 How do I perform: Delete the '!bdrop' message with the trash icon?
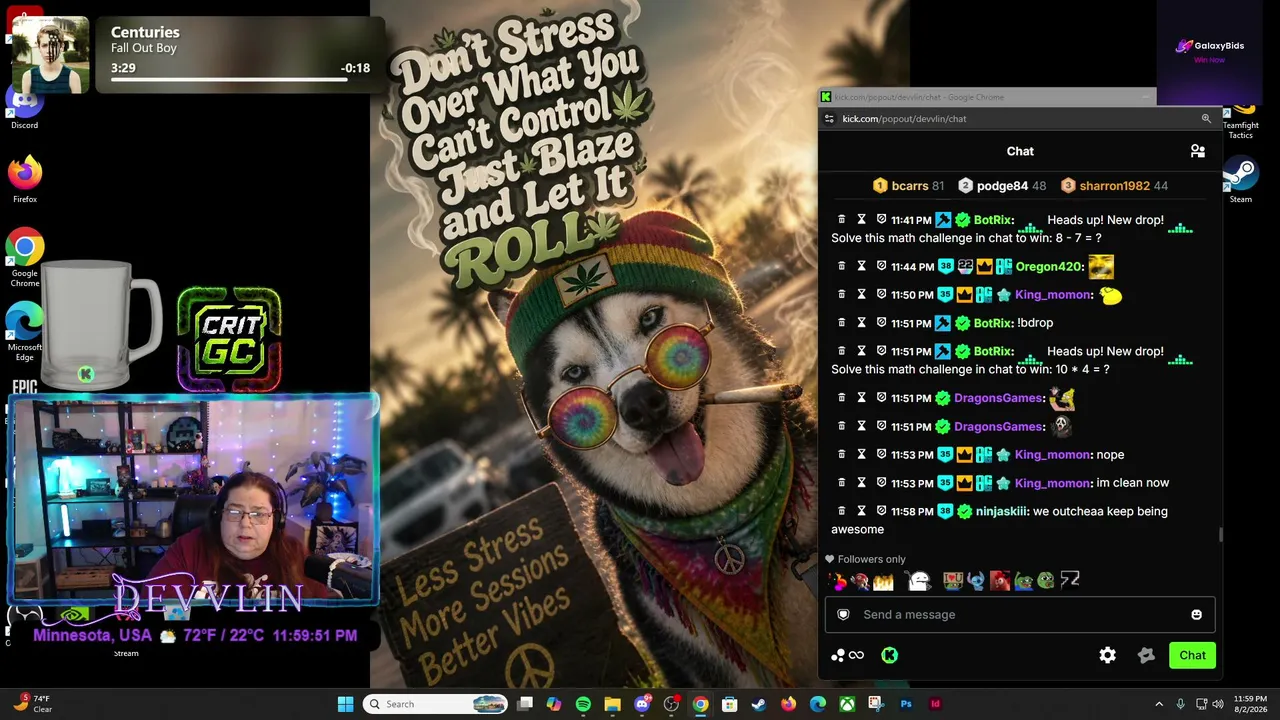(841, 323)
